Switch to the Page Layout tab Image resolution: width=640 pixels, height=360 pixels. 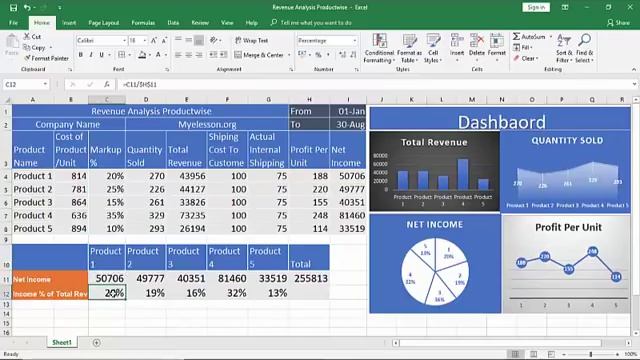pyautogui.click(x=104, y=23)
